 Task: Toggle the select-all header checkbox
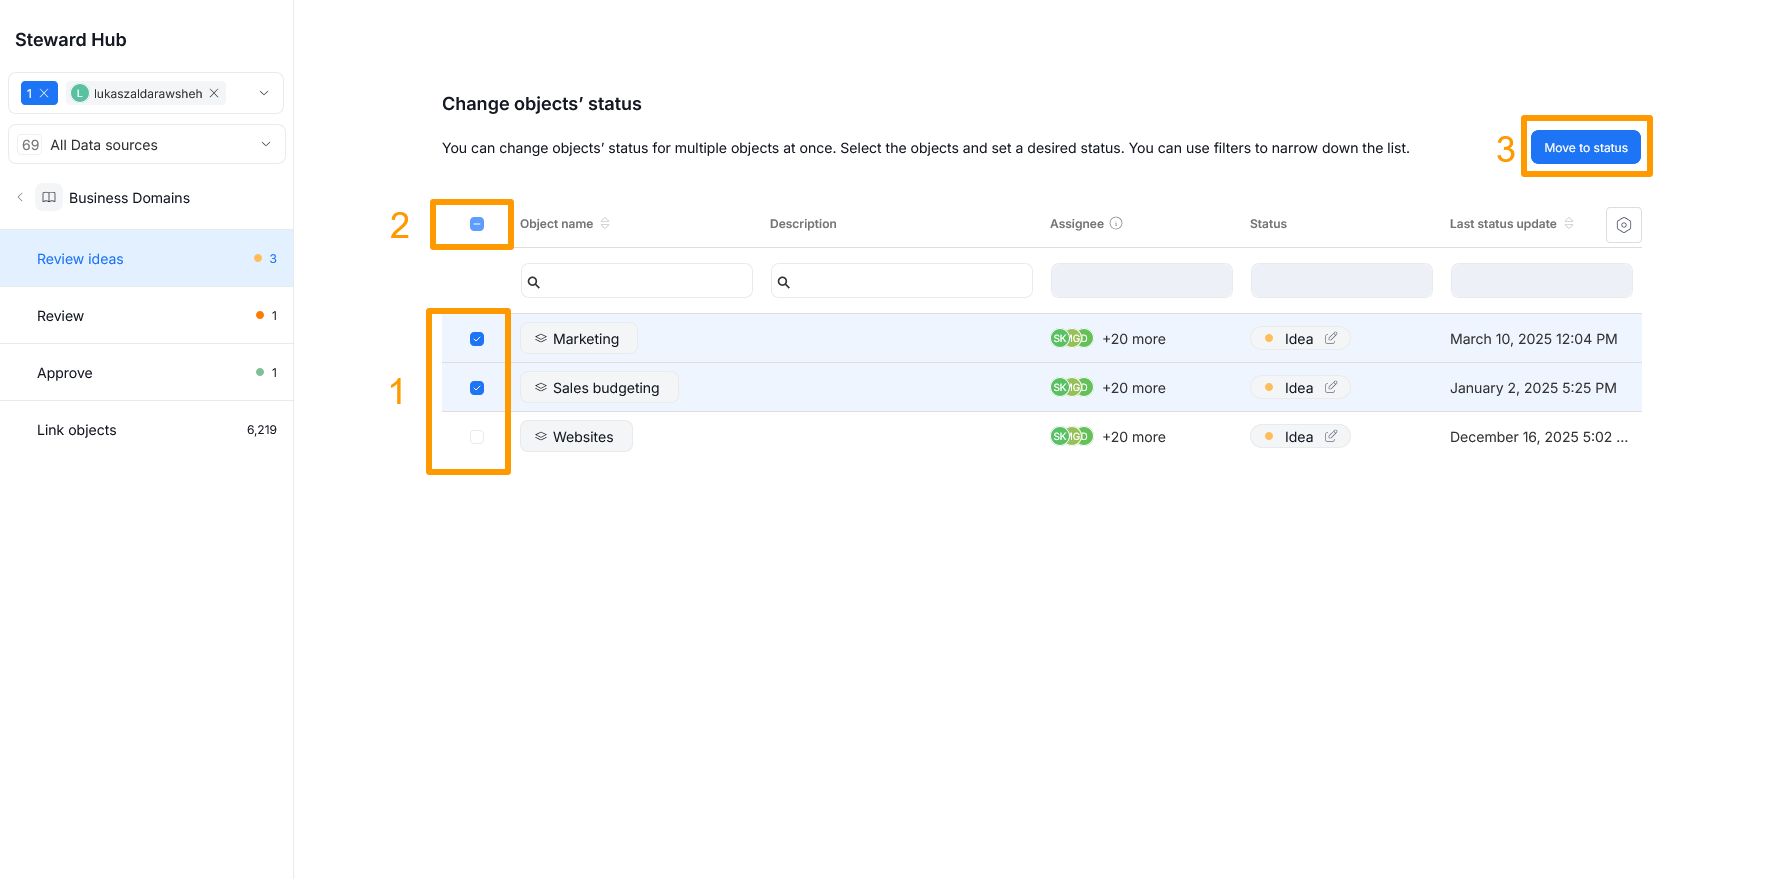tap(477, 224)
